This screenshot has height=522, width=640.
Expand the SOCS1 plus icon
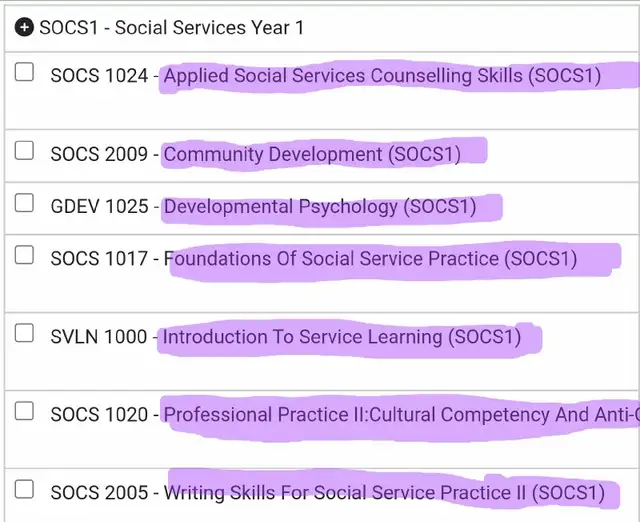pyautogui.click(x=25, y=27)
